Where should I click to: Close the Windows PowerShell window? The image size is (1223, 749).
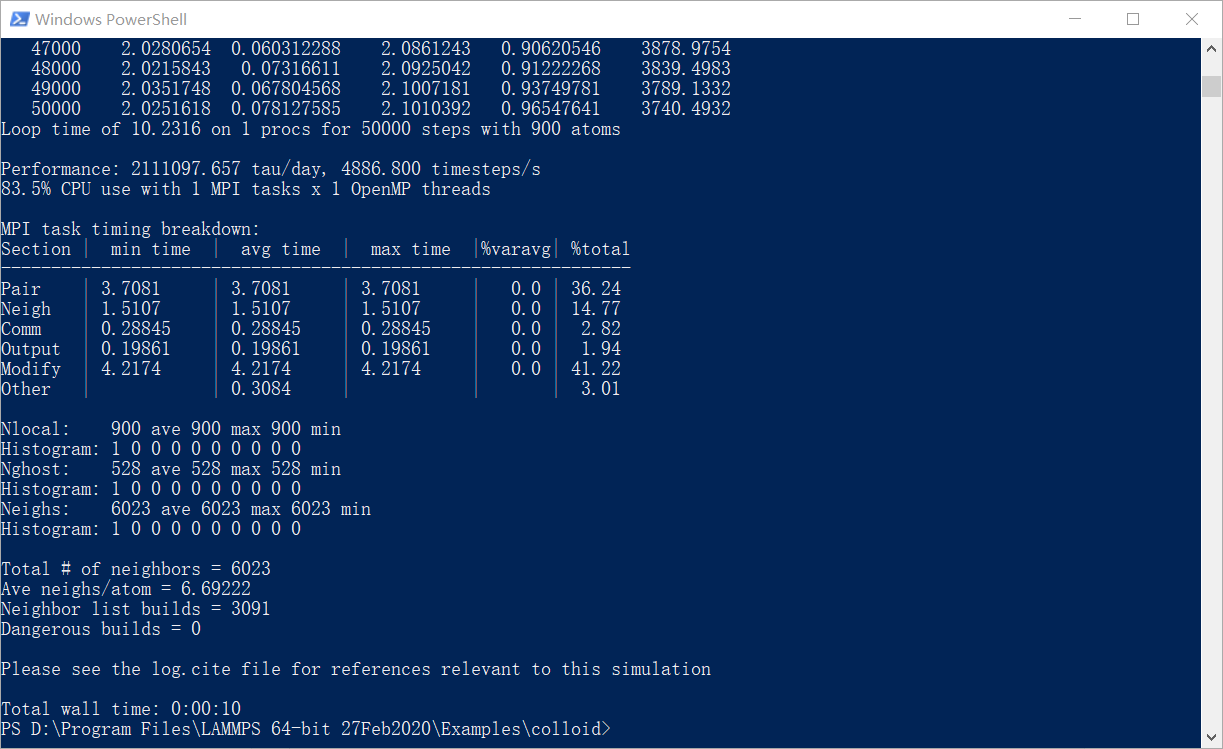click(x=1191, y=19)
